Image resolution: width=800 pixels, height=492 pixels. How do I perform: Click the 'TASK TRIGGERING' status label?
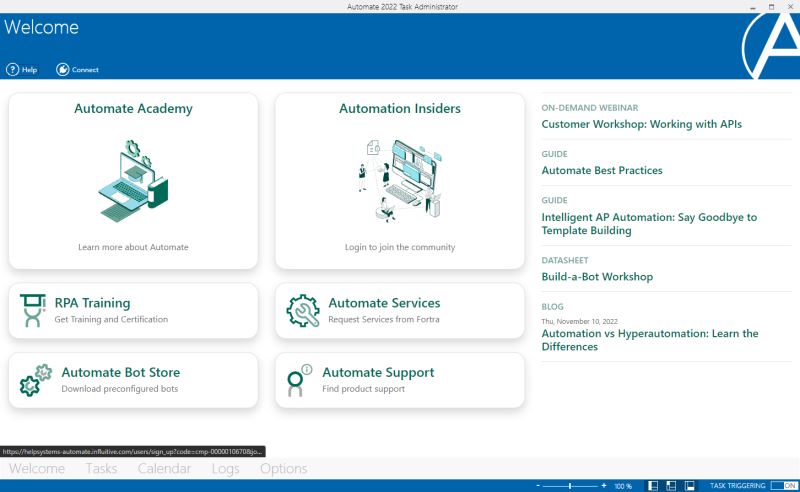[x=737, y=486]
